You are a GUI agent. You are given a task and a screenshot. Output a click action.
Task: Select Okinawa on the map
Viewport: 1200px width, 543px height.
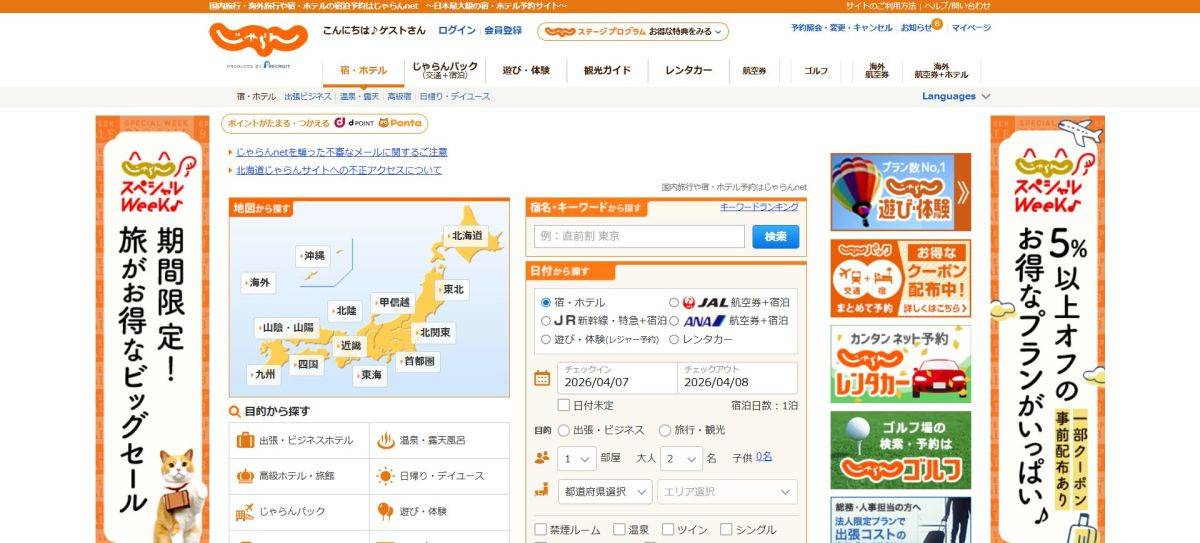[x=314, y=256]
